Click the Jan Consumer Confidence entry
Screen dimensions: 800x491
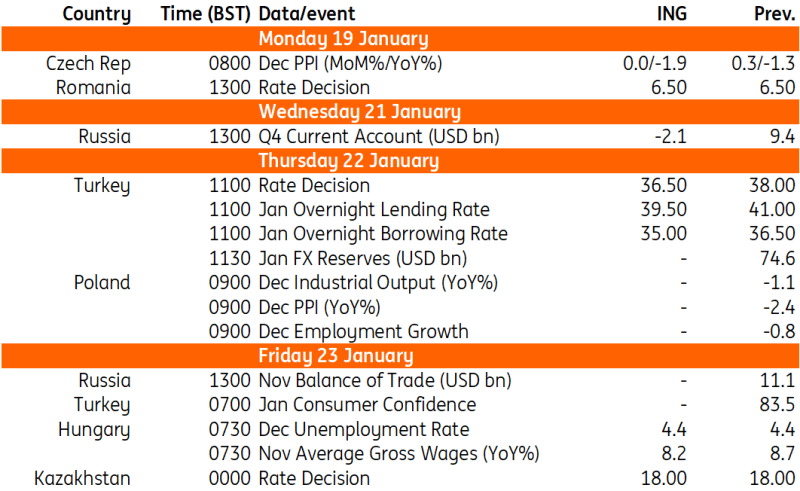(x=367, y=405)
